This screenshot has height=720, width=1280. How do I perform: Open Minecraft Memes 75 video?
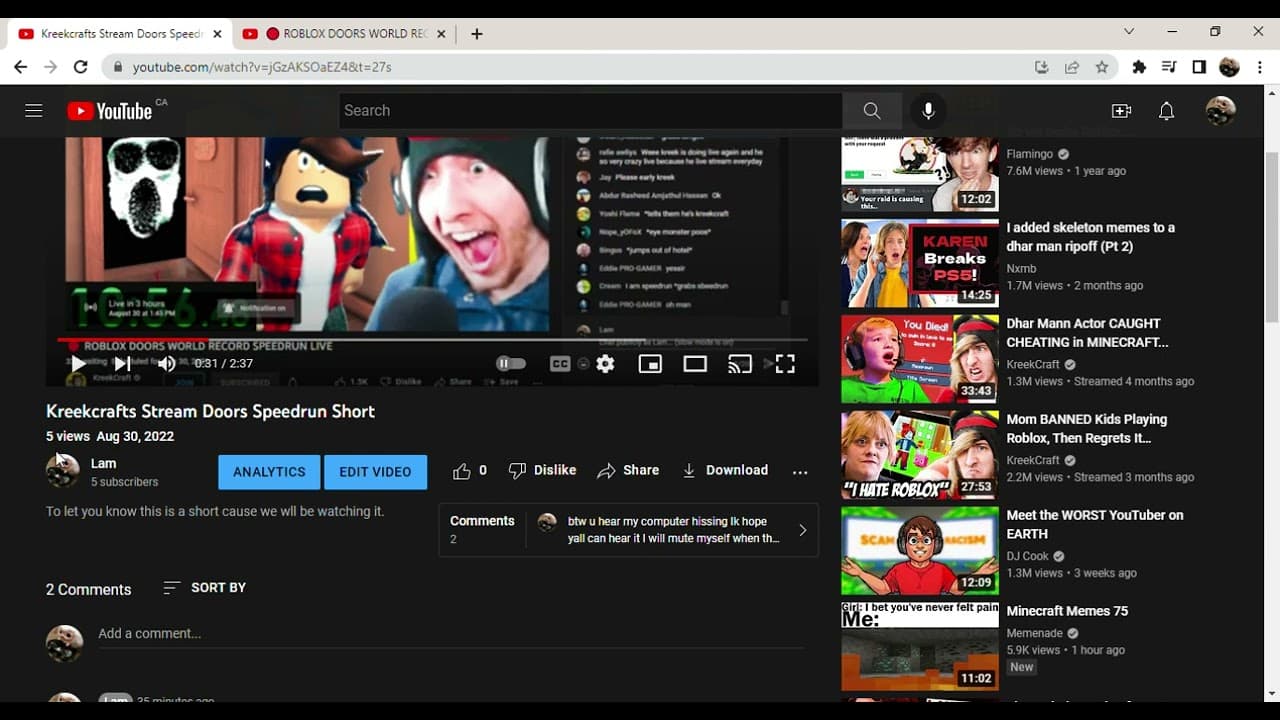pos(1066,611)
